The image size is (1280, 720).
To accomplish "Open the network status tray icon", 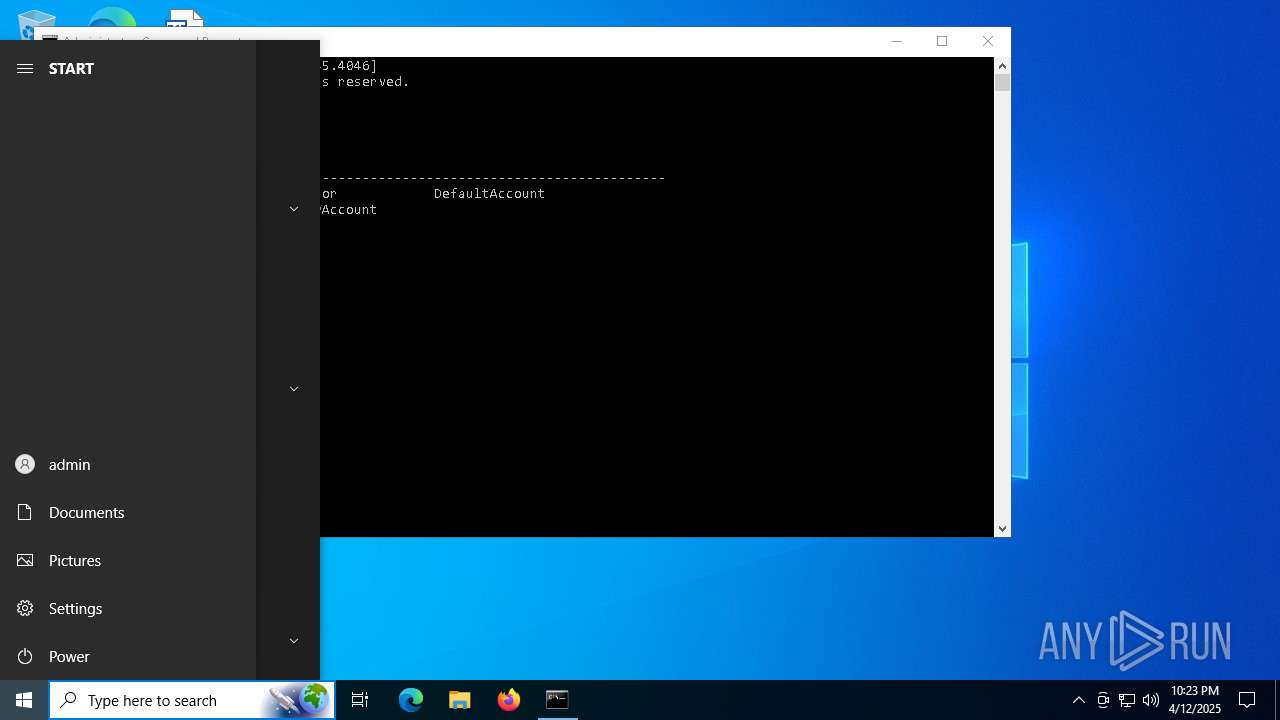I will click(1127, 700).
